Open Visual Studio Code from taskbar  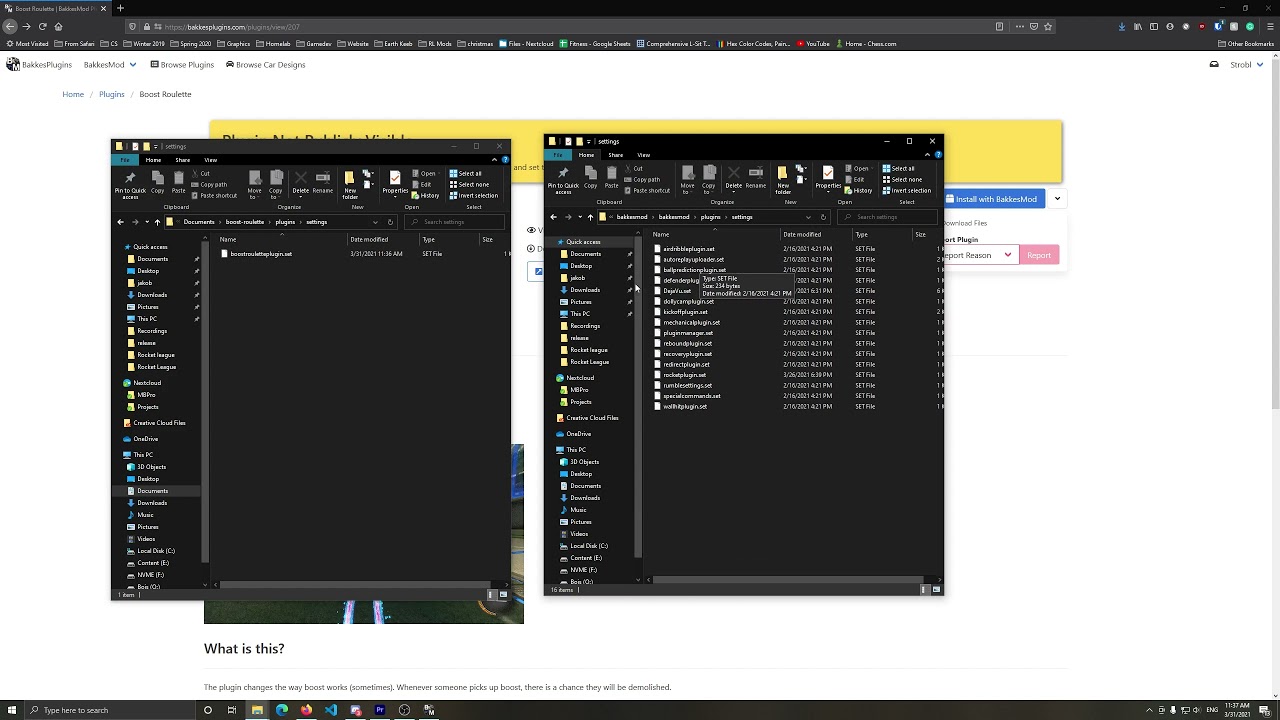coord(331,710)
